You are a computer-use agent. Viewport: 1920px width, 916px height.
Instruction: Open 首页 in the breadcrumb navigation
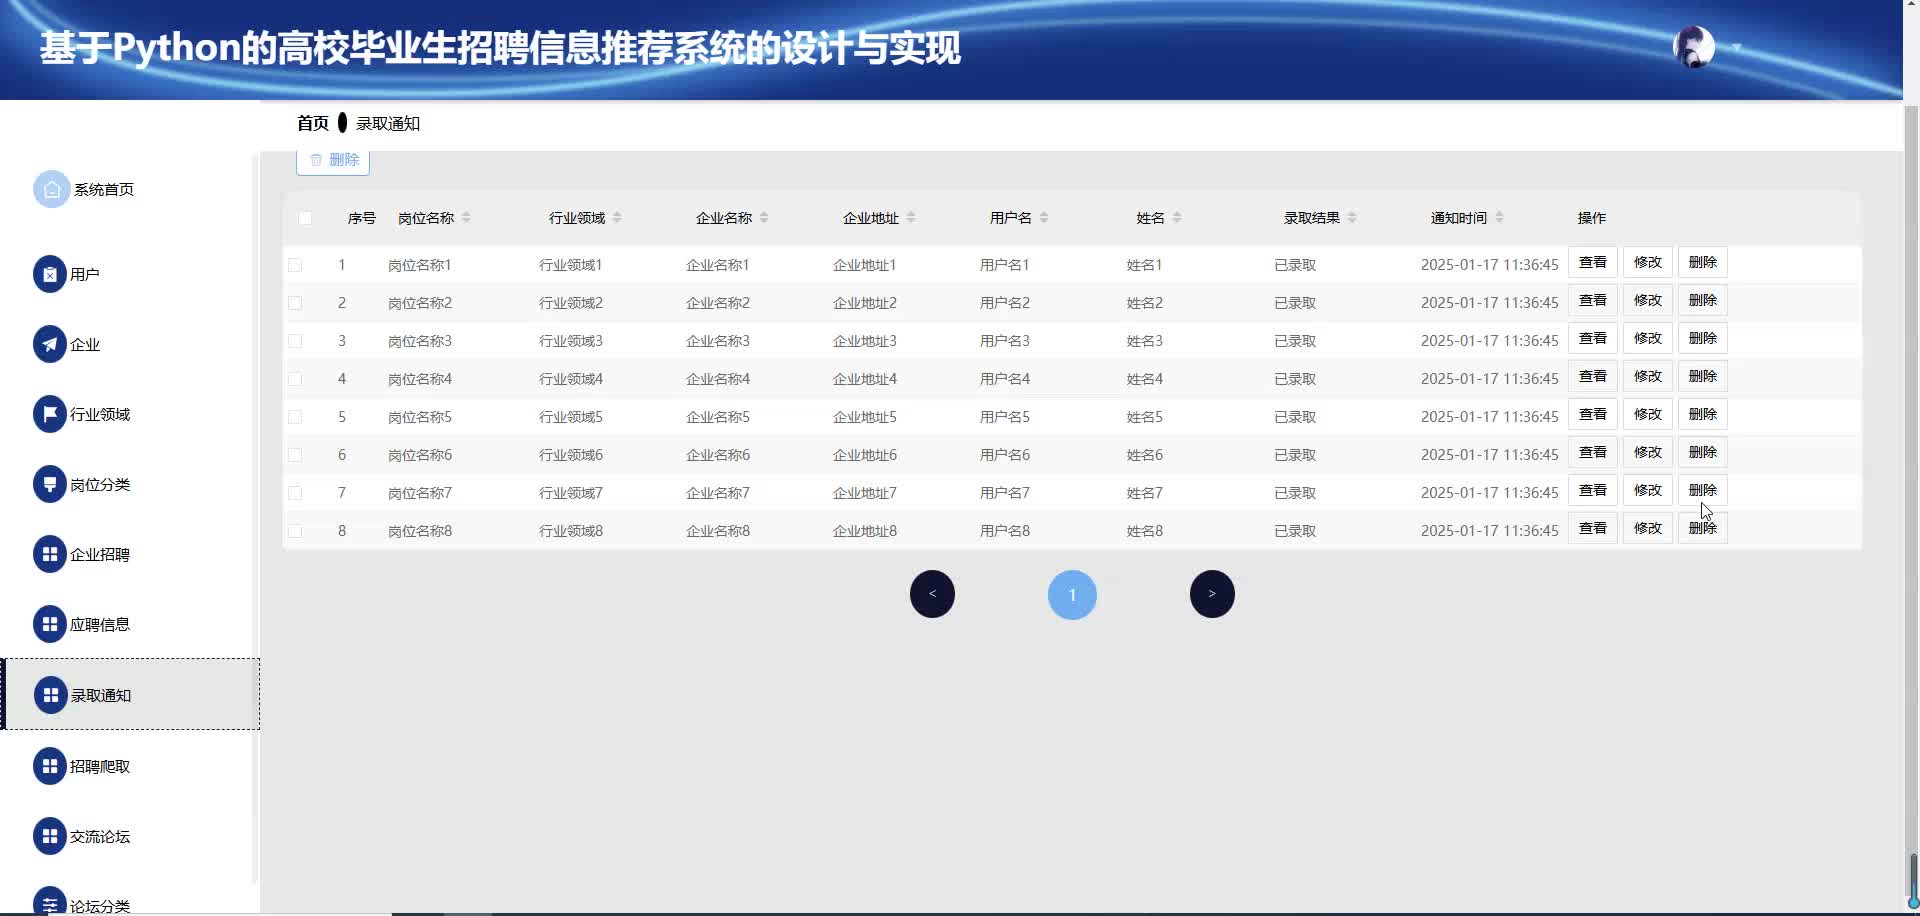pyautogui.click(x=311, y=123)
